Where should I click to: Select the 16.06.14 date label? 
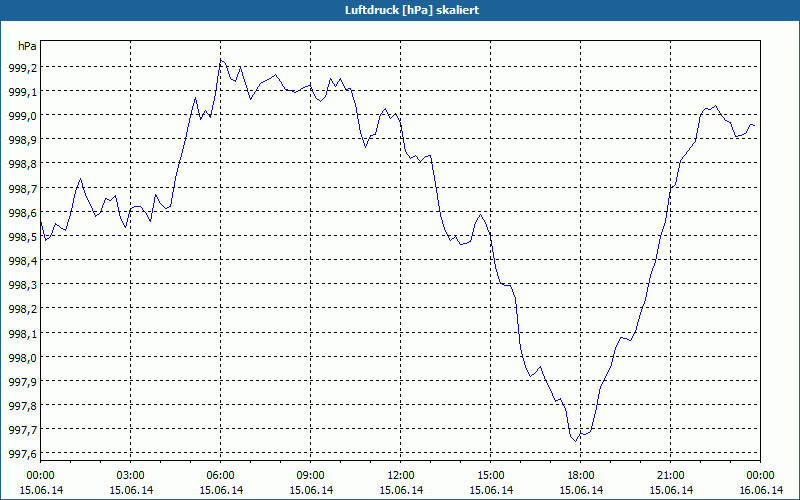(x=761, y=490)
